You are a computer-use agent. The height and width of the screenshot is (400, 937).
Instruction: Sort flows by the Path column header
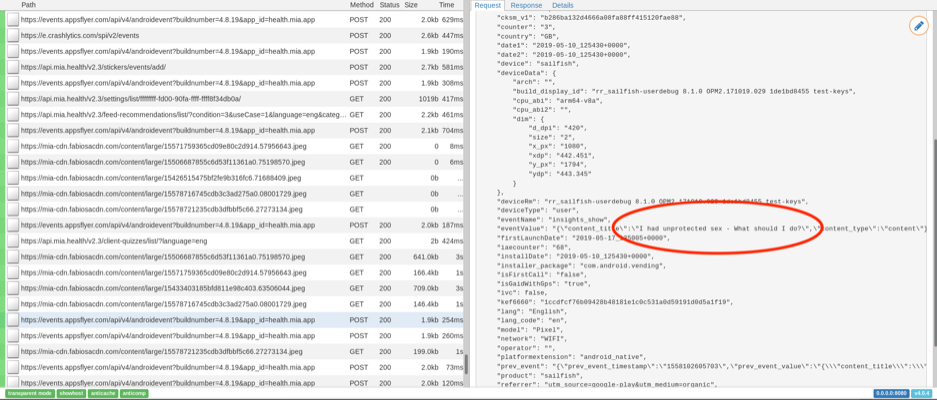pos(28,5)
